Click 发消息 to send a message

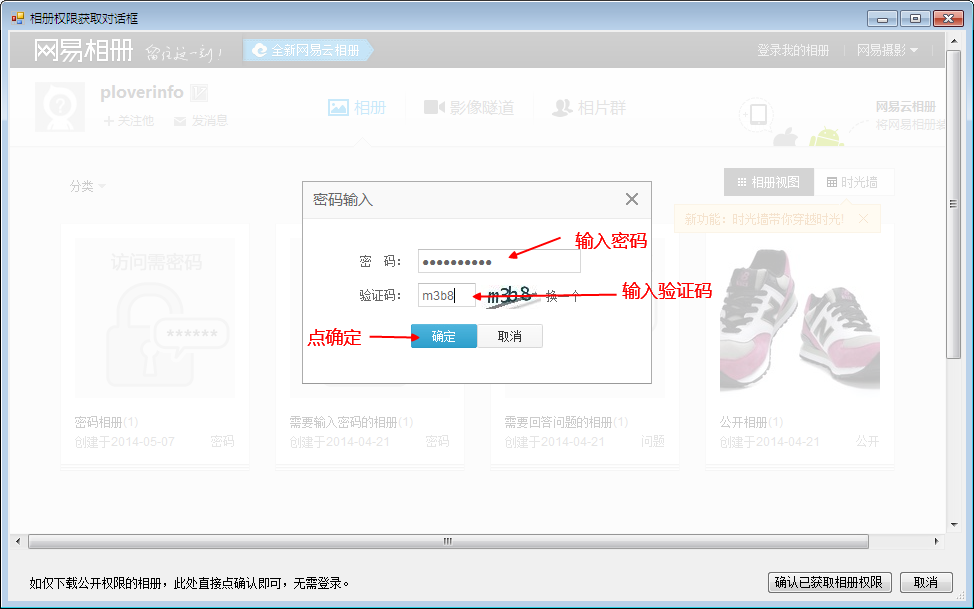point(201,121)
